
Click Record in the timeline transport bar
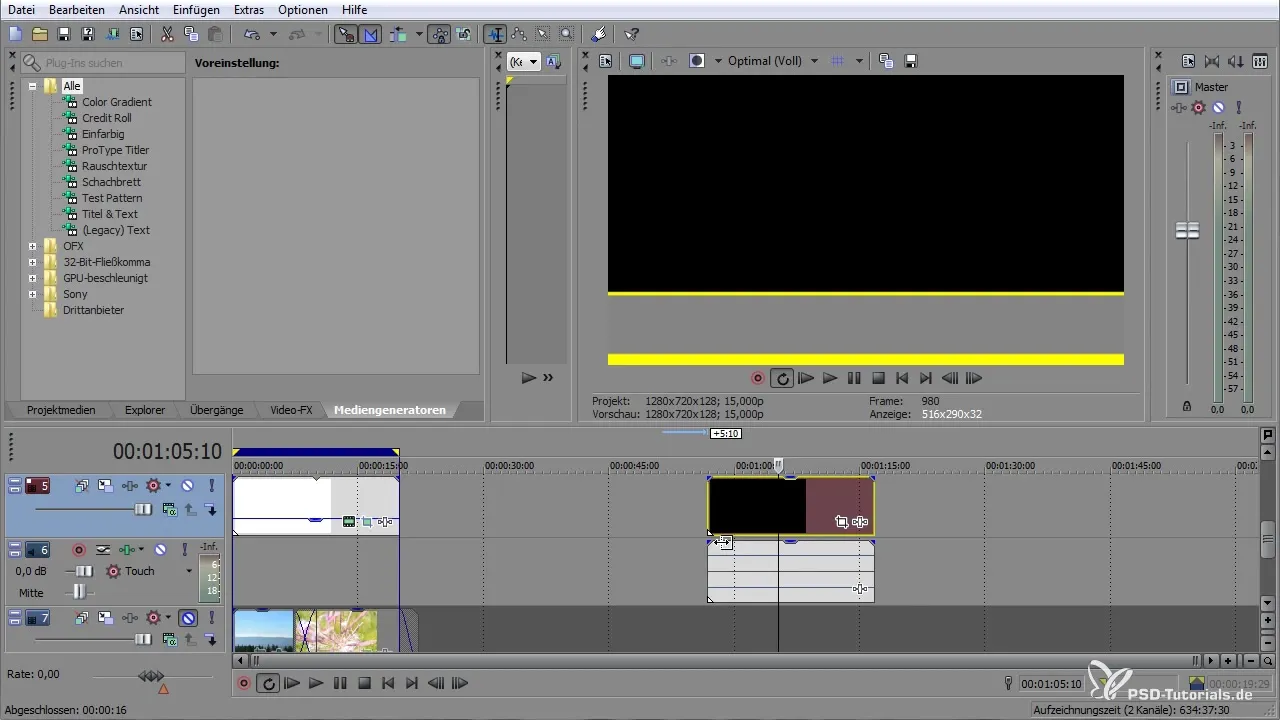244,684
